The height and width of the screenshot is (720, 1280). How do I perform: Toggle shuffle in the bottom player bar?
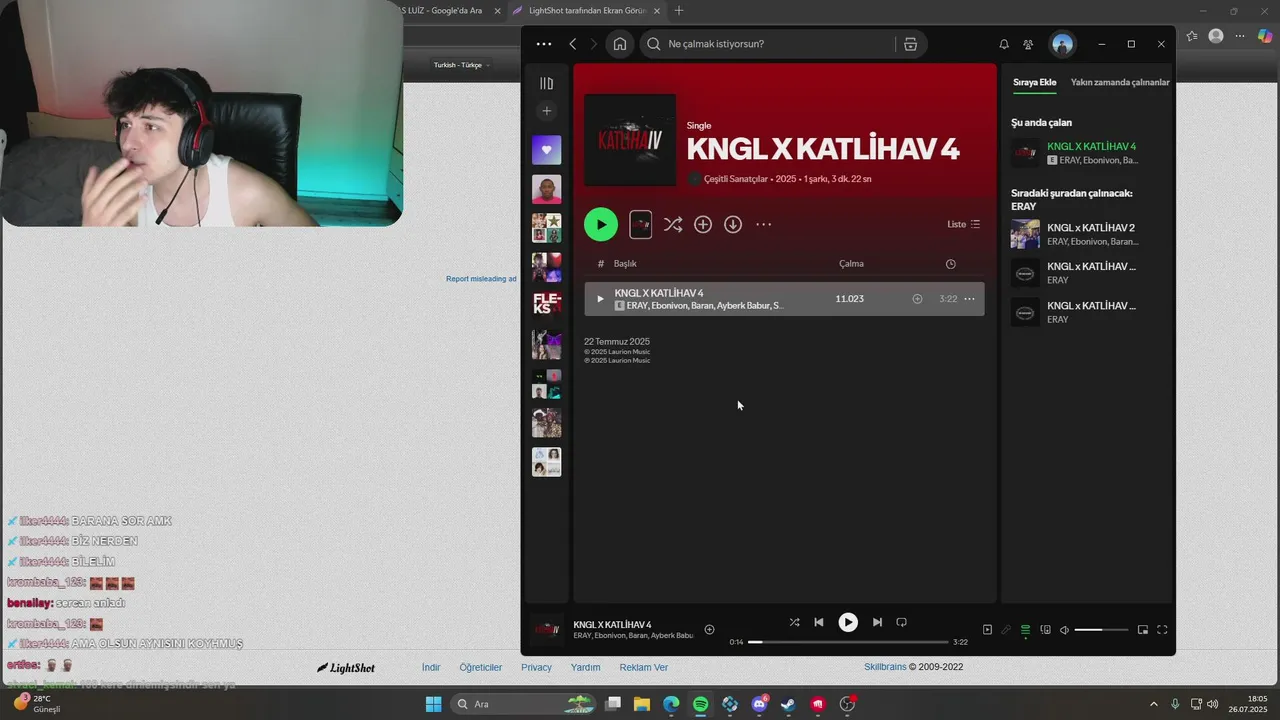point(794,622)
